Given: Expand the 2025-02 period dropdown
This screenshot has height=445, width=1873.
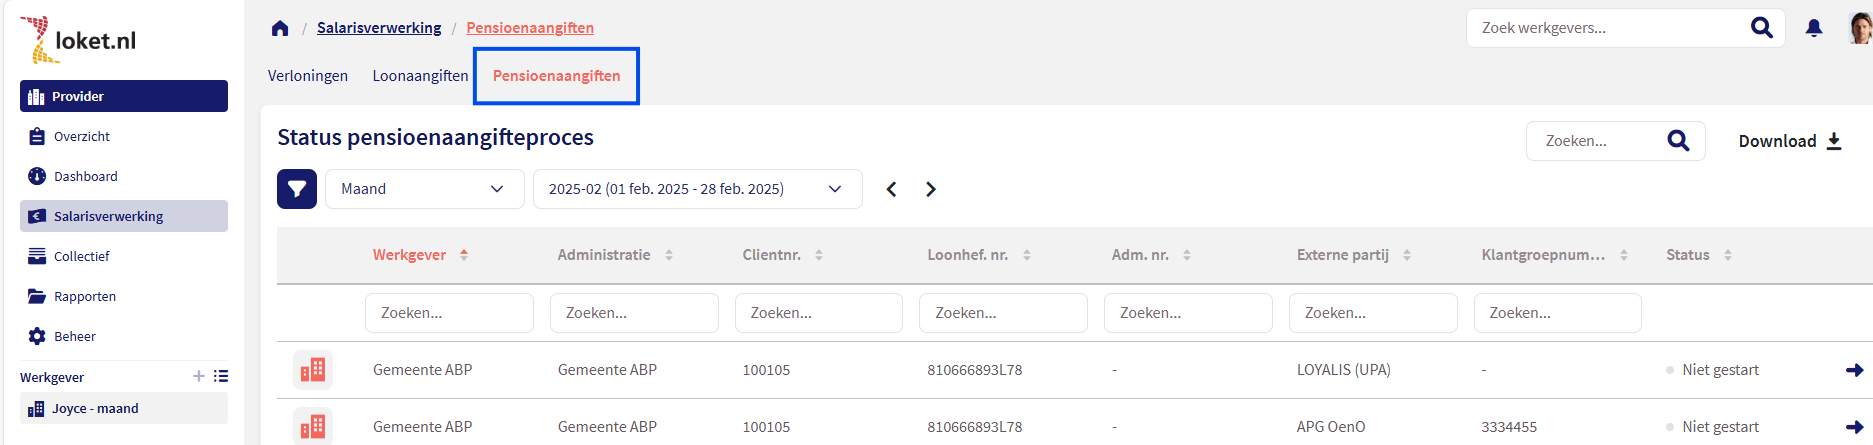Looking at the screenshot, I should (x=697, y=189).
